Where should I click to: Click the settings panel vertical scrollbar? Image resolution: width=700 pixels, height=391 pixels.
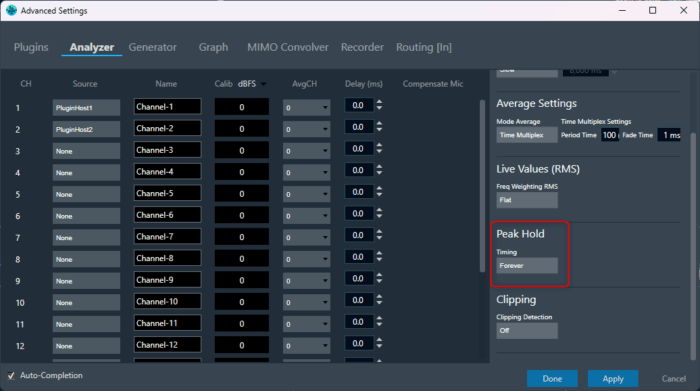tap(693, 245)
